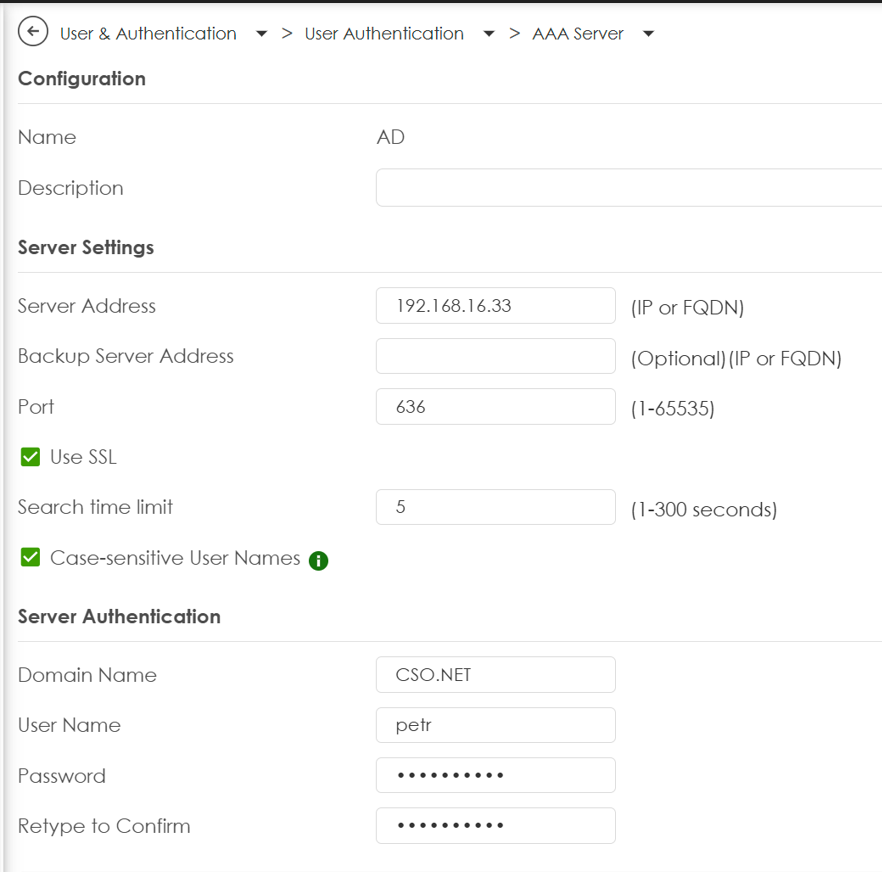Screen dimensions: 882x872
Task: Click the Retype to Confirm field
Action: tap(495, 825)
